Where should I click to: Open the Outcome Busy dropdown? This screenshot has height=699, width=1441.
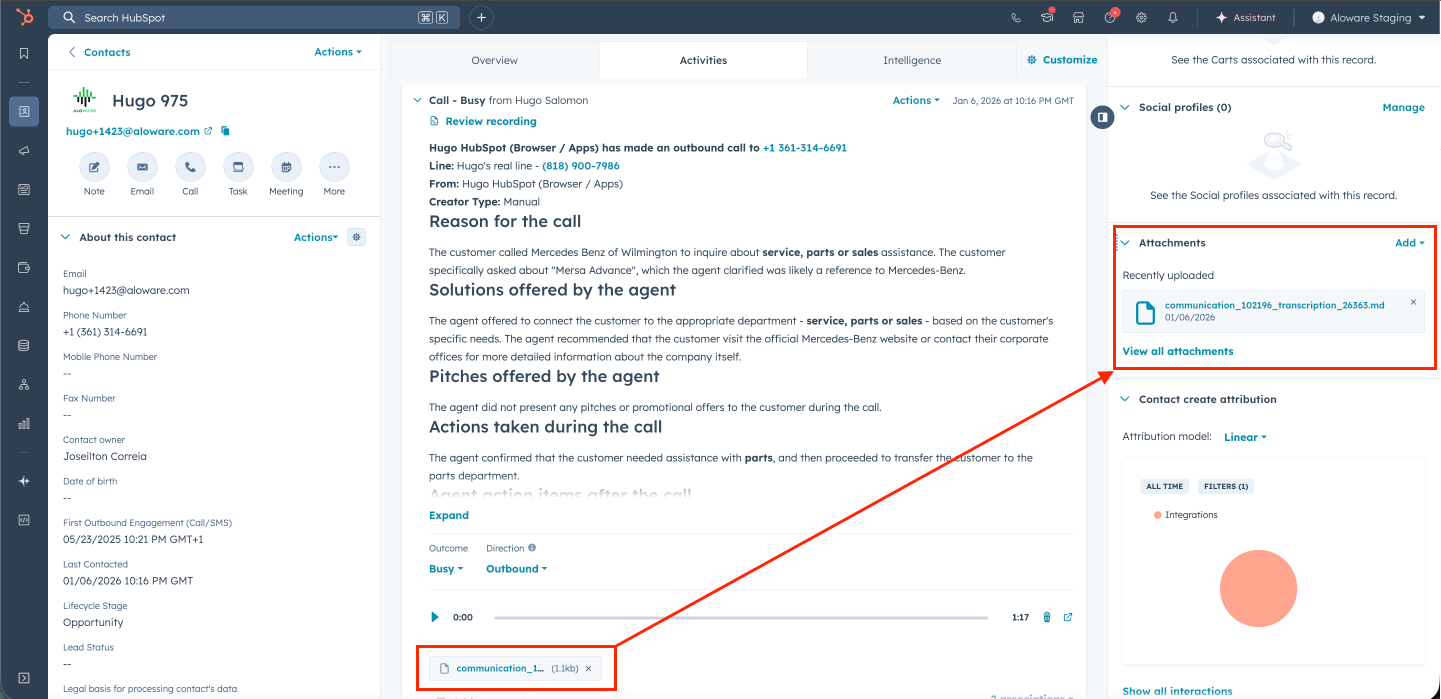pyautogui.click(x=446, y=568)
